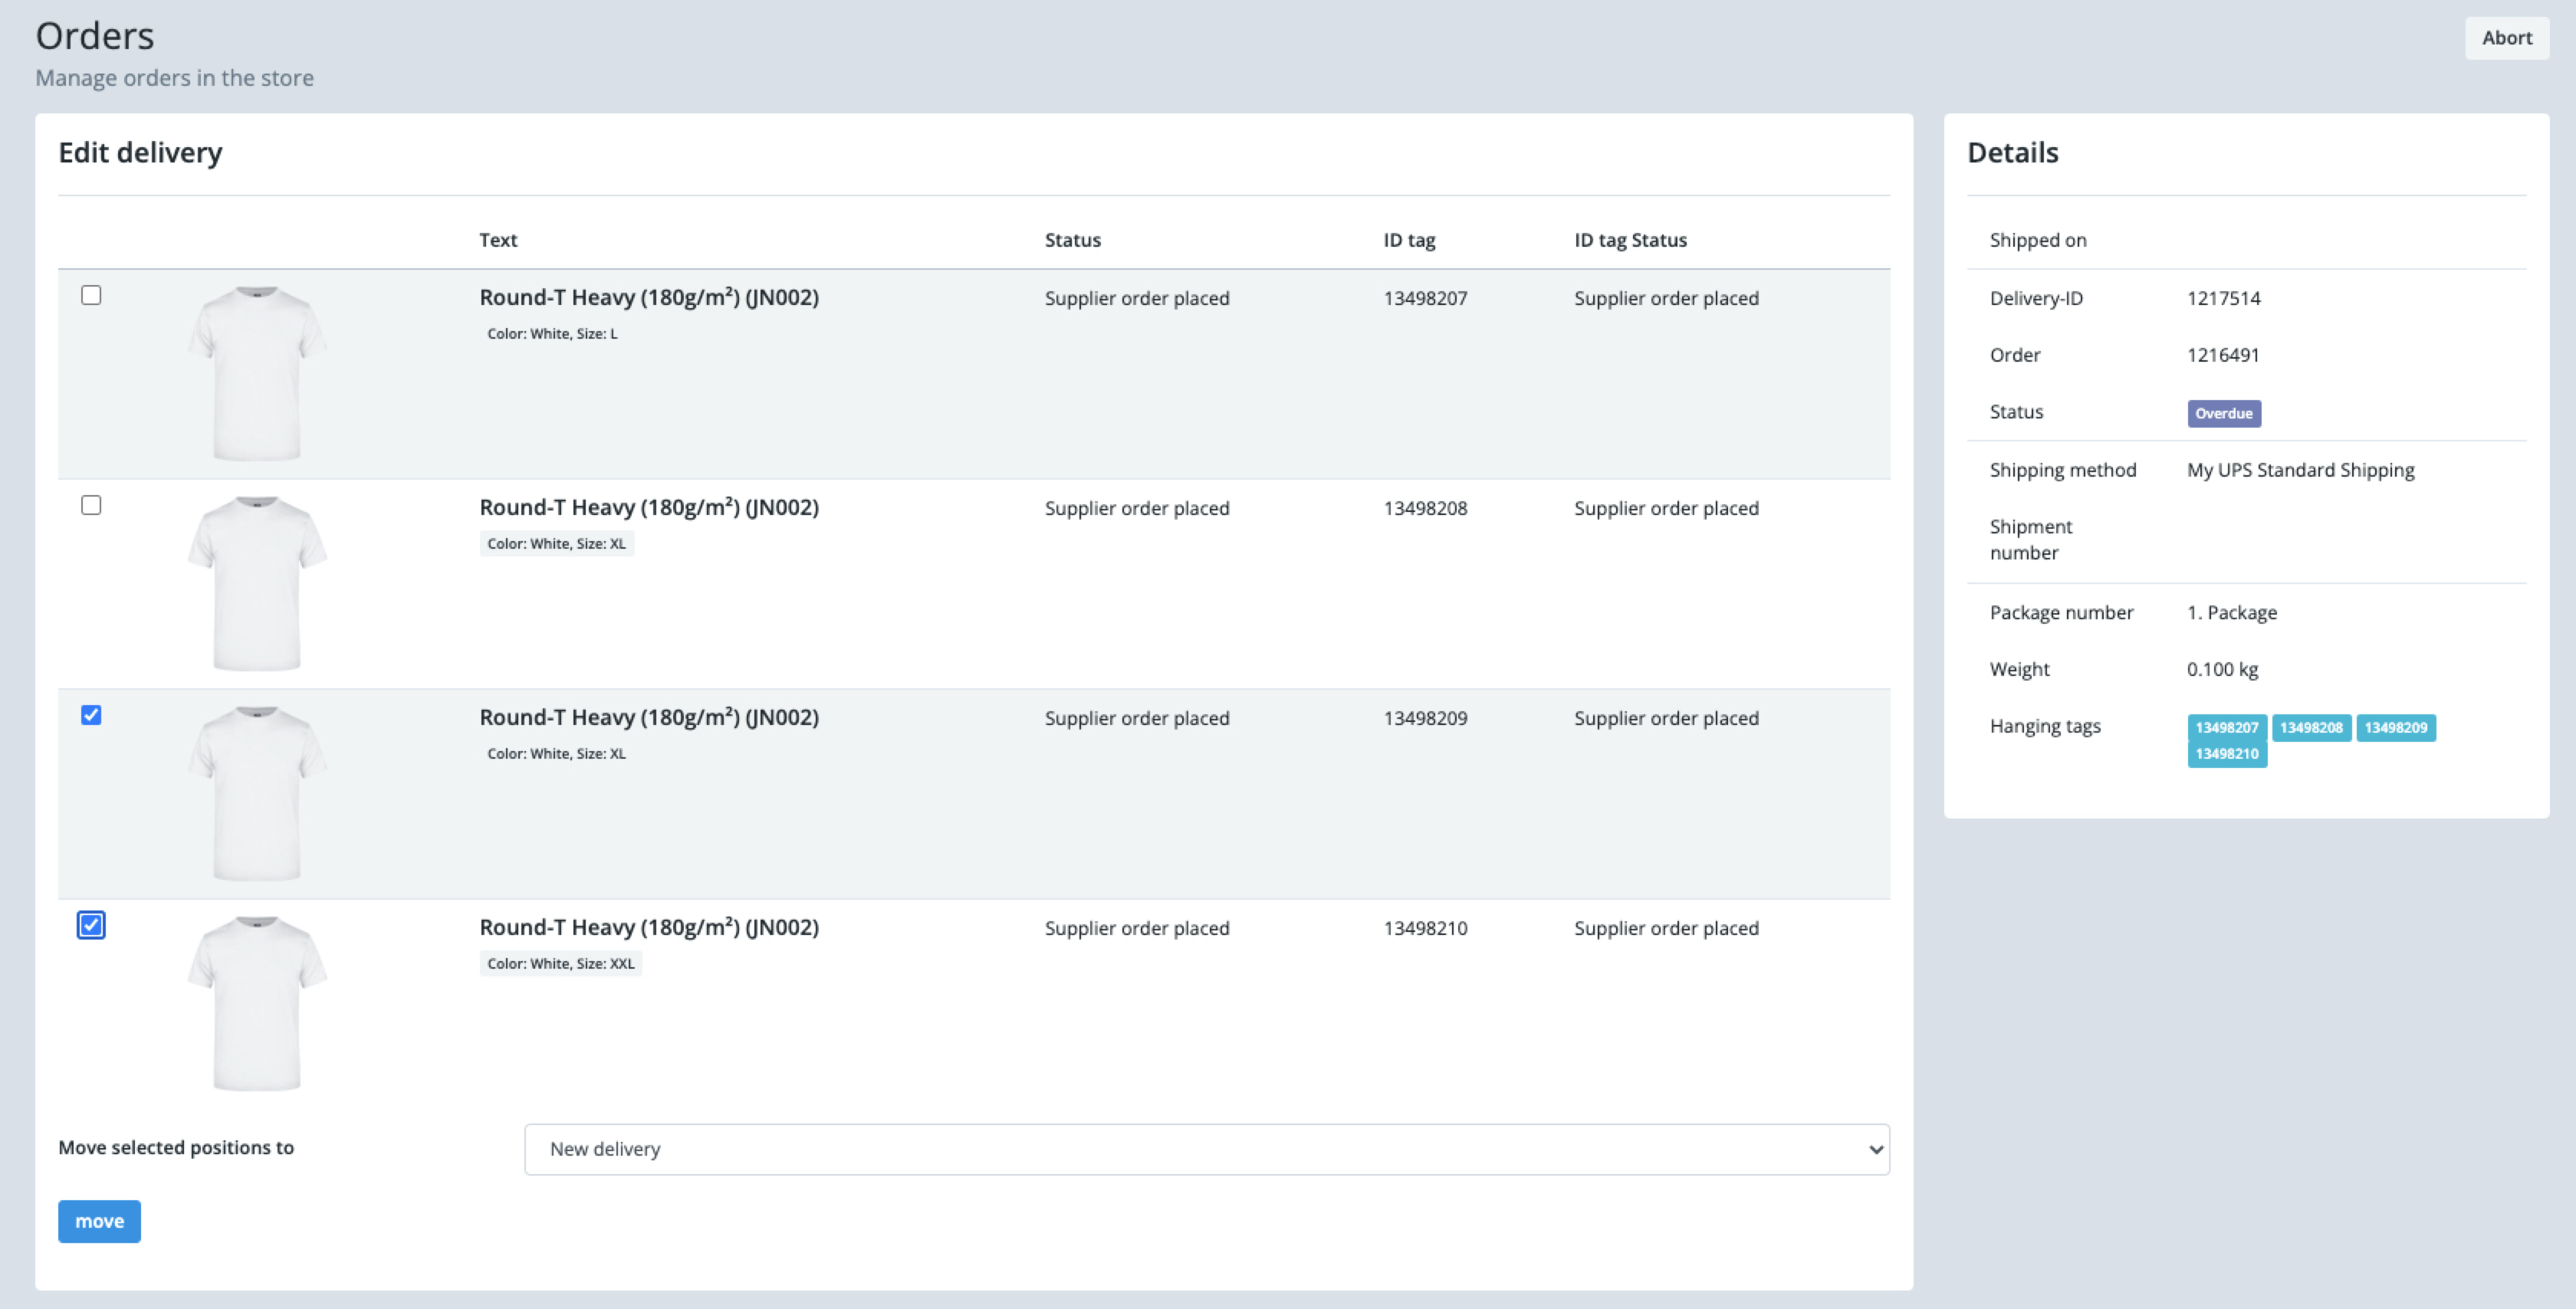This screenshot has height=1309, width=2576.
Task: Click 'My UPS Standard Shipping' value
Action: point(2300,470)
